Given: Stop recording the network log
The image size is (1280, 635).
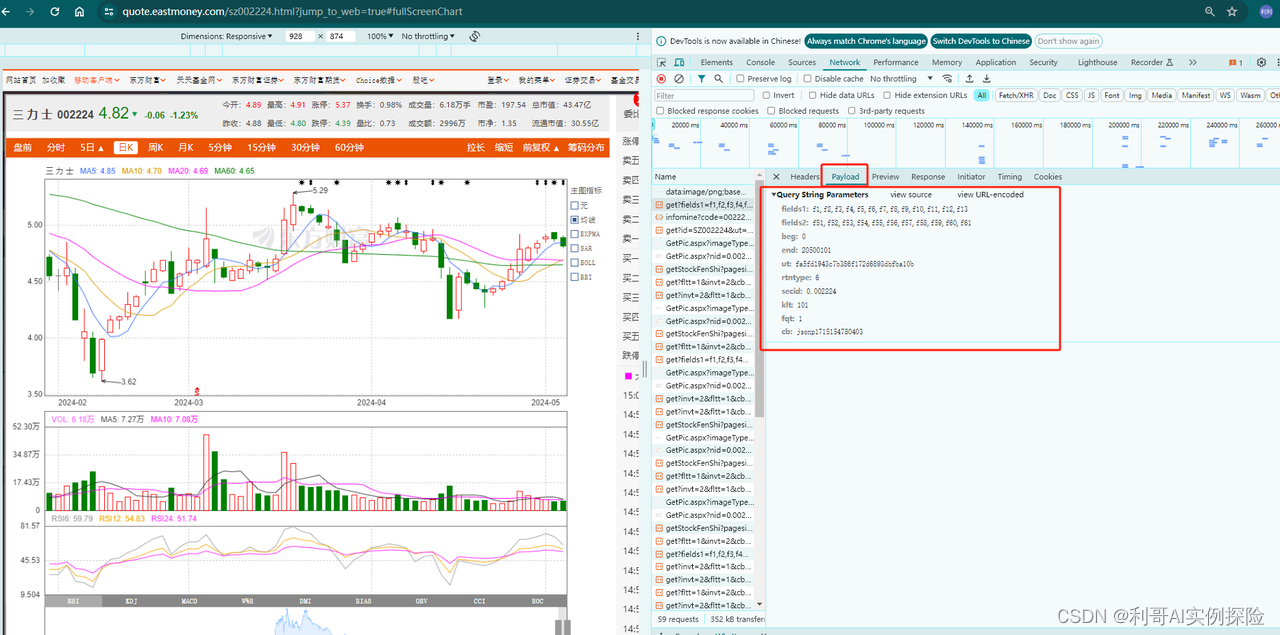Looking at the screenshot, I should [x=661, y=78].
